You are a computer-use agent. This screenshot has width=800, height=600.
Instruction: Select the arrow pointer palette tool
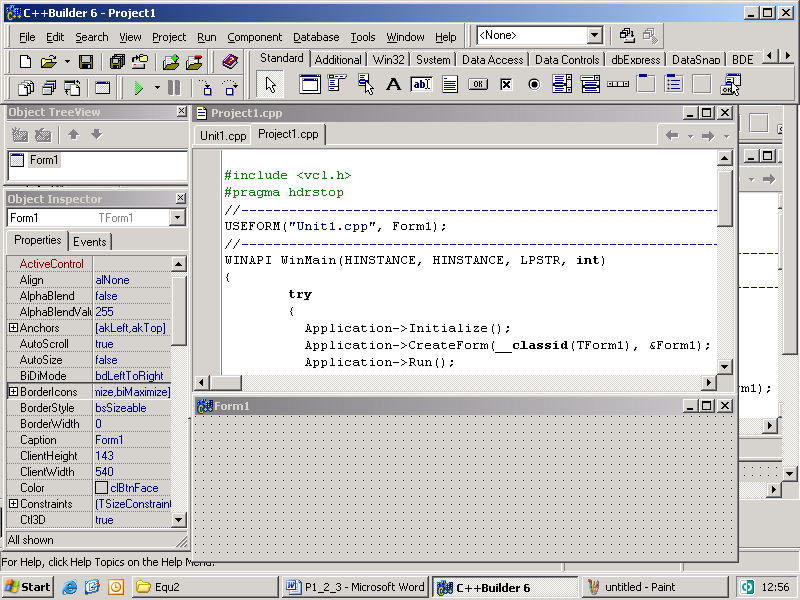(270, 85)
